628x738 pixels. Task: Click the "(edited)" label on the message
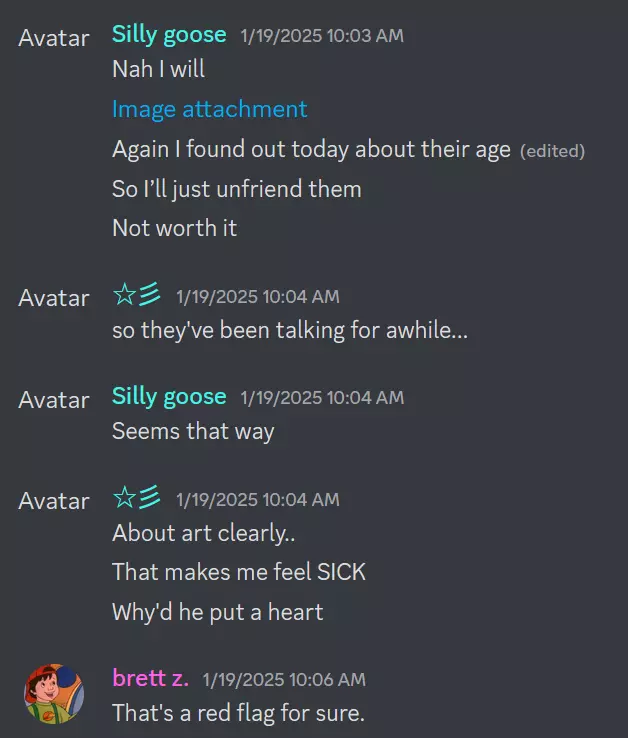point(552,151)
